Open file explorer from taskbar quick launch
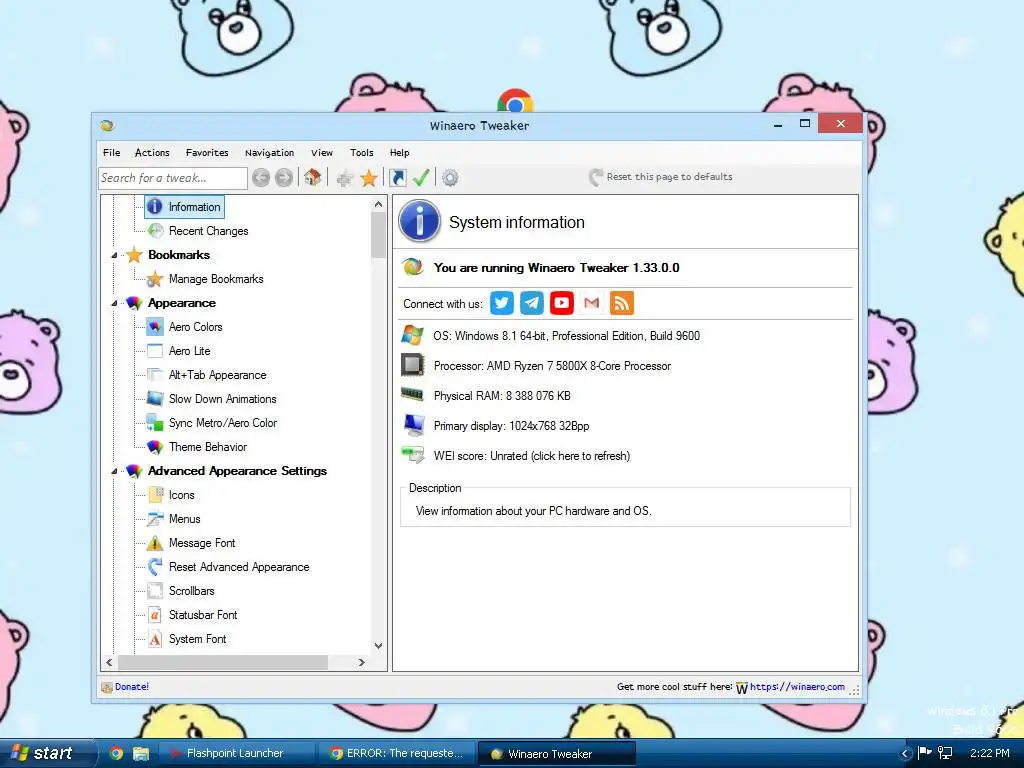1024x768 pixels. tap(141, 753)
